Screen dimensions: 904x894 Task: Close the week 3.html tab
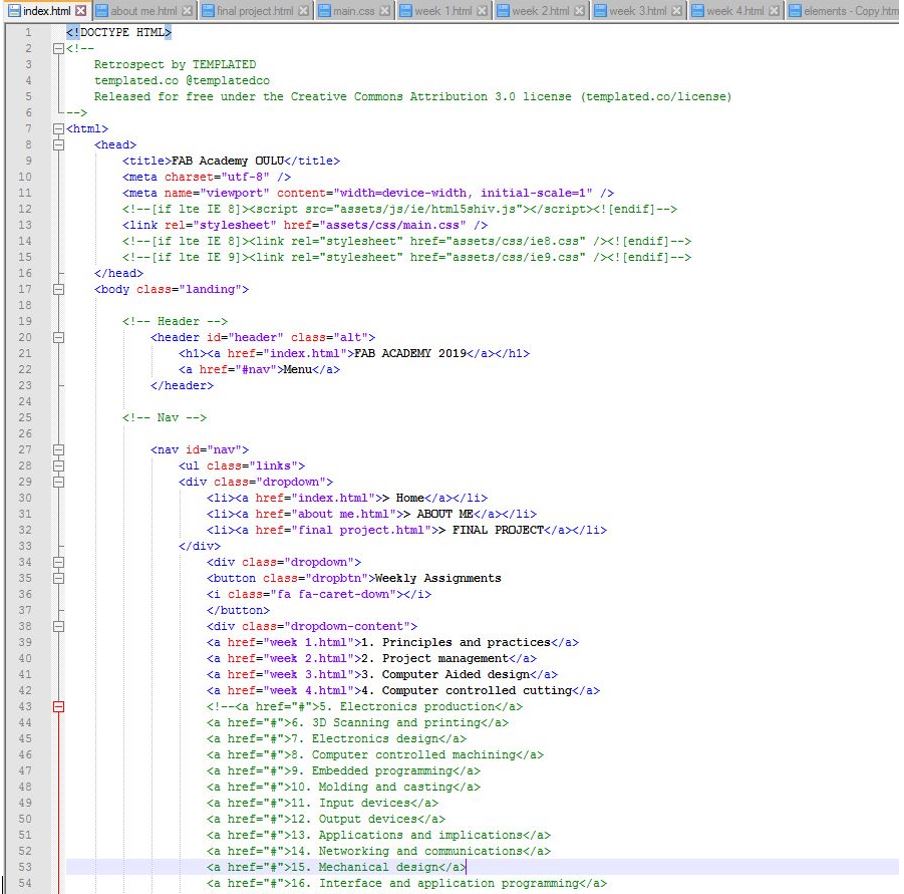tap(677, 10)
